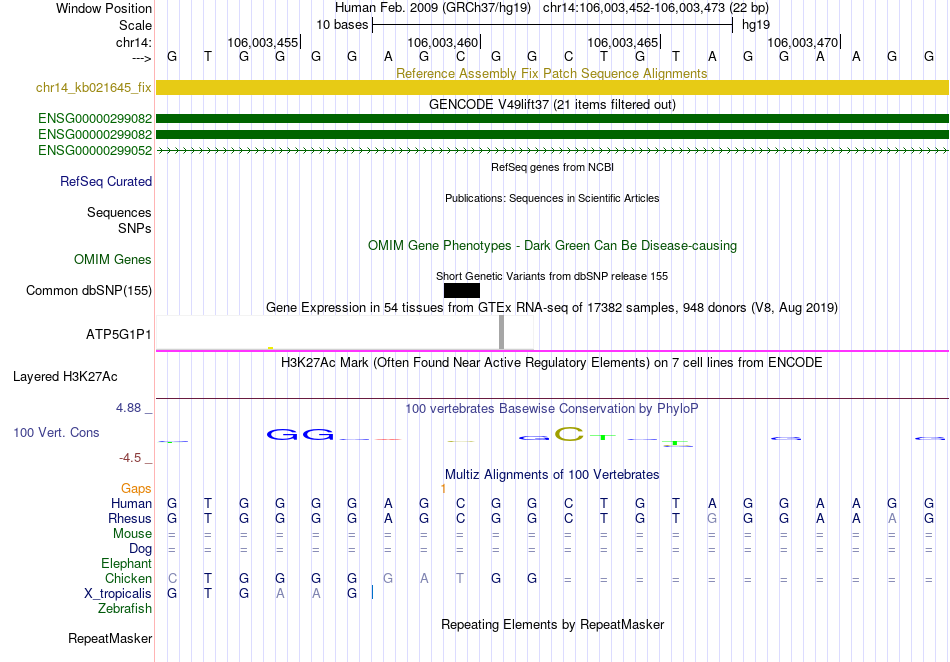950x662 pixels.
Task: Click the -4.5 conservation minimum value
Action: coord(130,457)
